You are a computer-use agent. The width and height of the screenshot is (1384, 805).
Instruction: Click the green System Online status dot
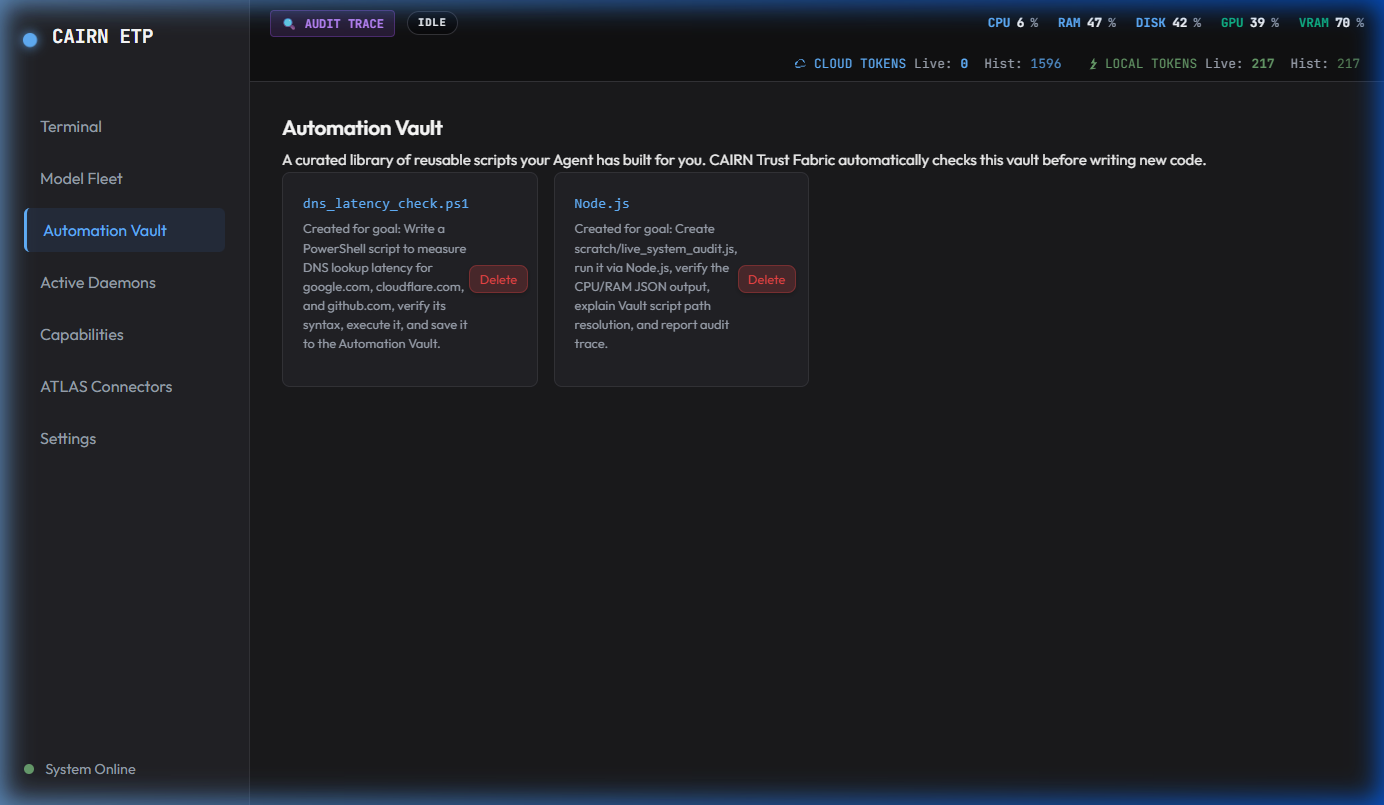29,769
